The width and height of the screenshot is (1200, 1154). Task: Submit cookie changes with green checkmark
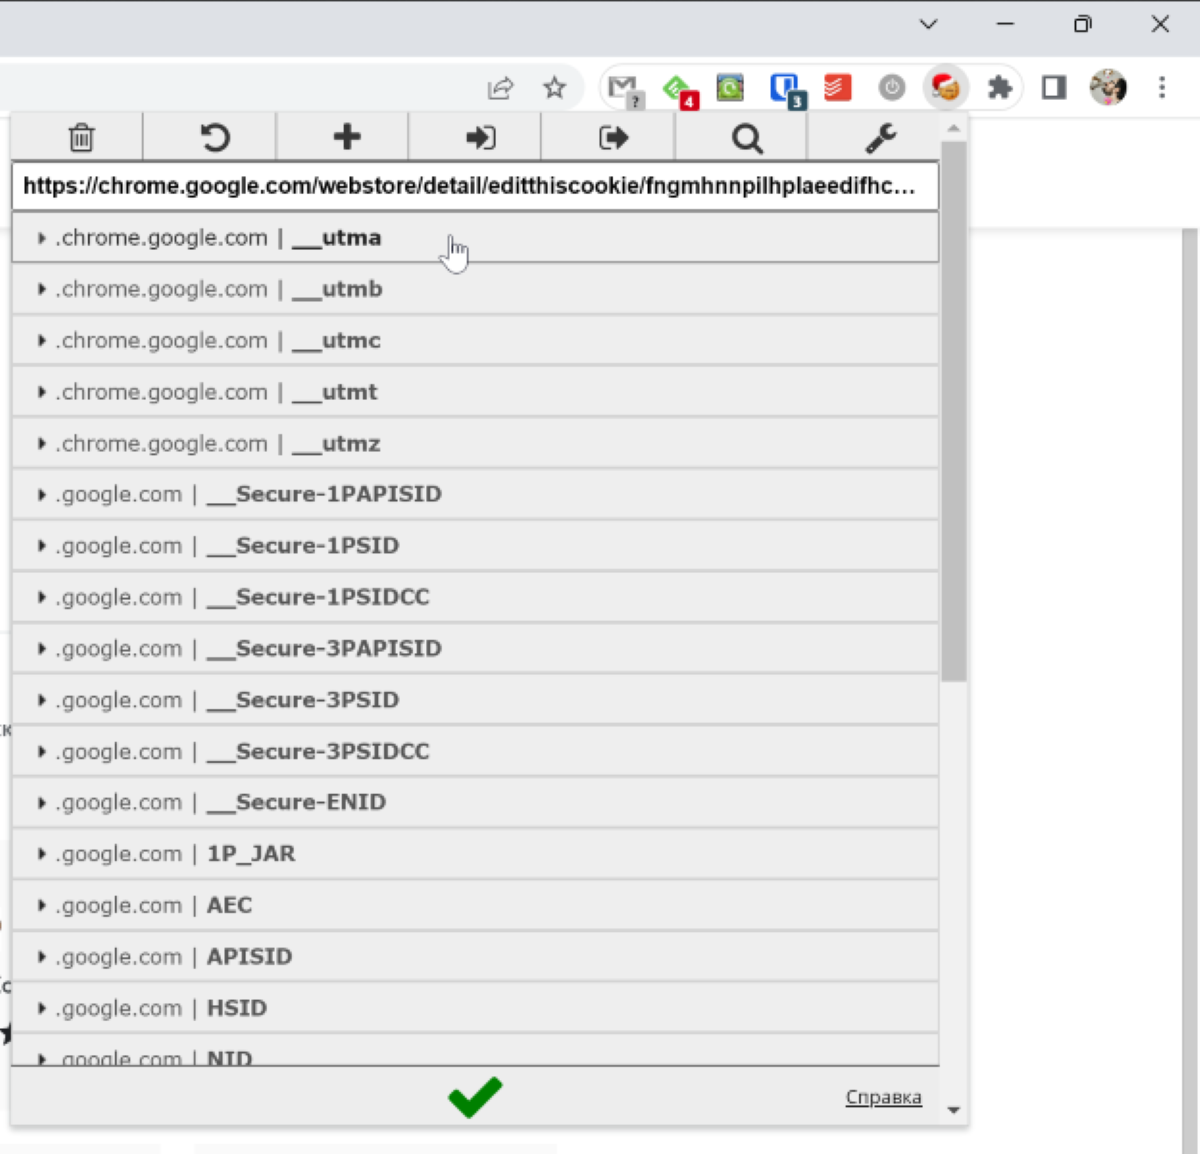[475, 1097]
